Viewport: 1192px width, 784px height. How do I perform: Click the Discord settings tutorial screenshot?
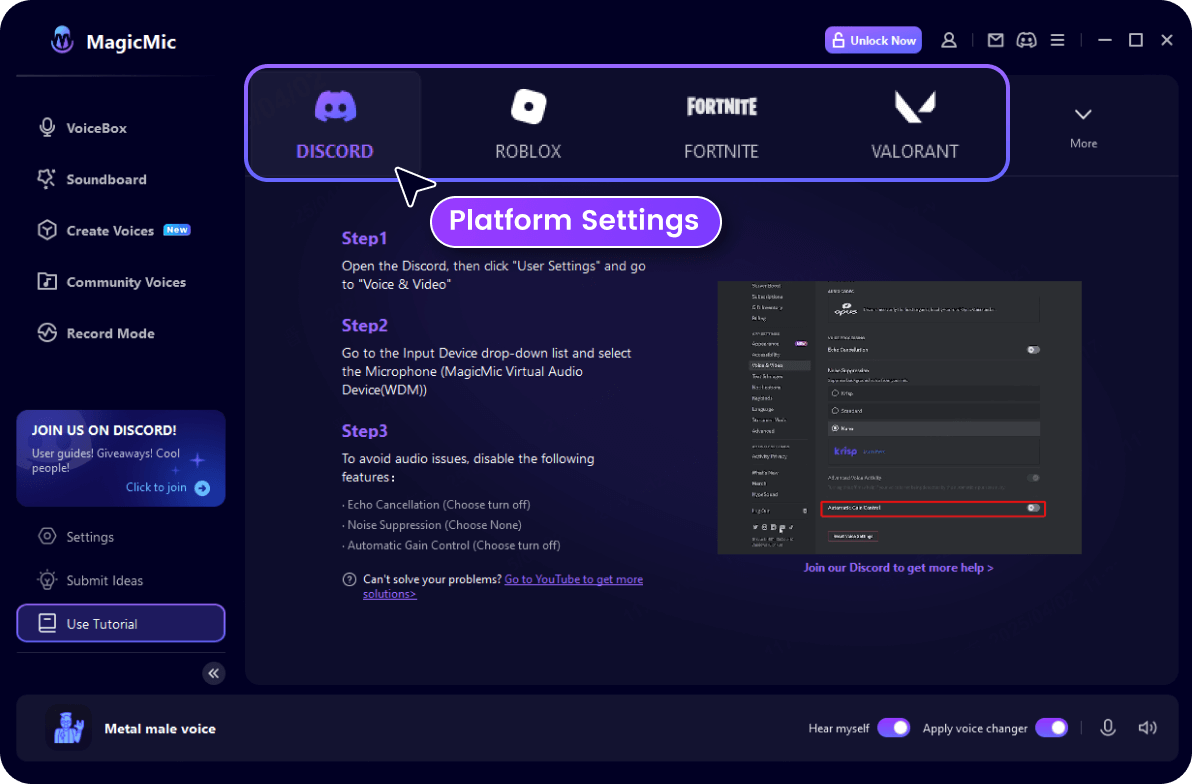[899, 417]
